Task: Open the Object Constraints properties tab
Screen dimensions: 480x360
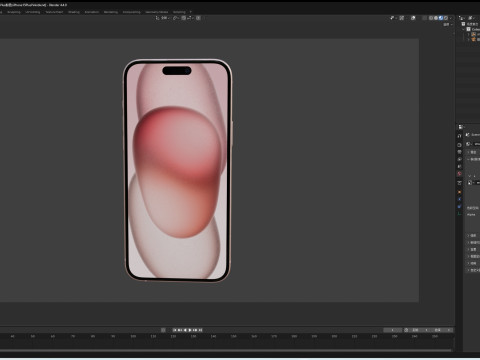Action: point(459,207)
